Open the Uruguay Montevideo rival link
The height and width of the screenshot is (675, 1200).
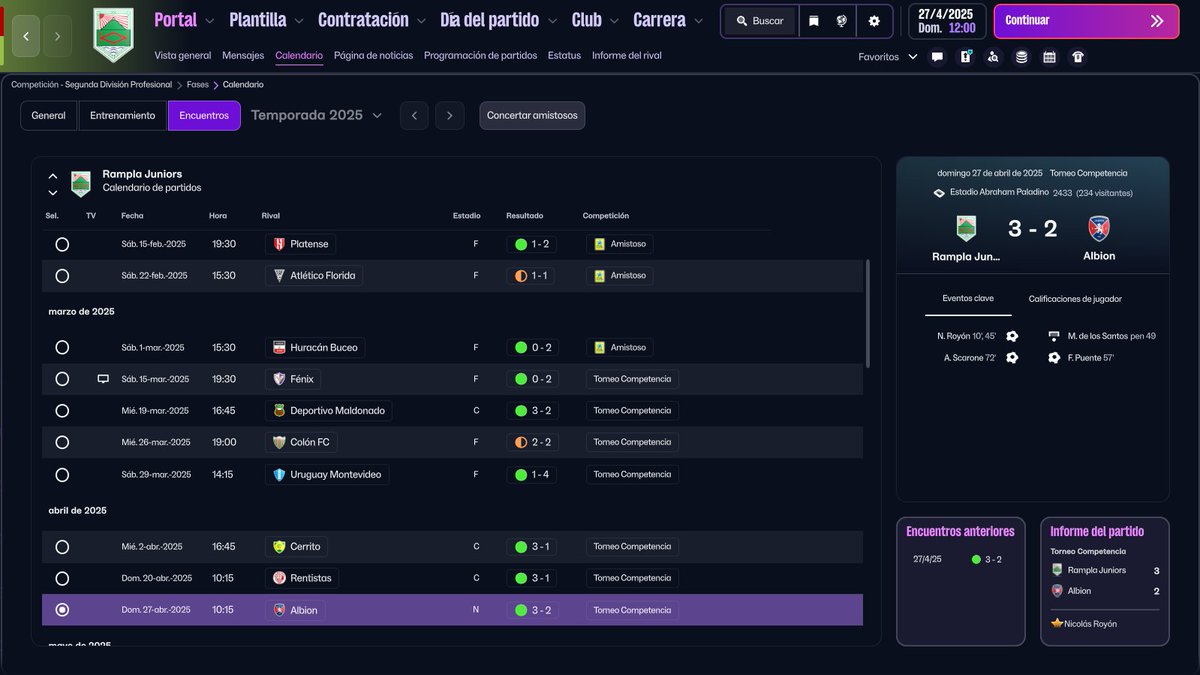(x=327, y=474)
